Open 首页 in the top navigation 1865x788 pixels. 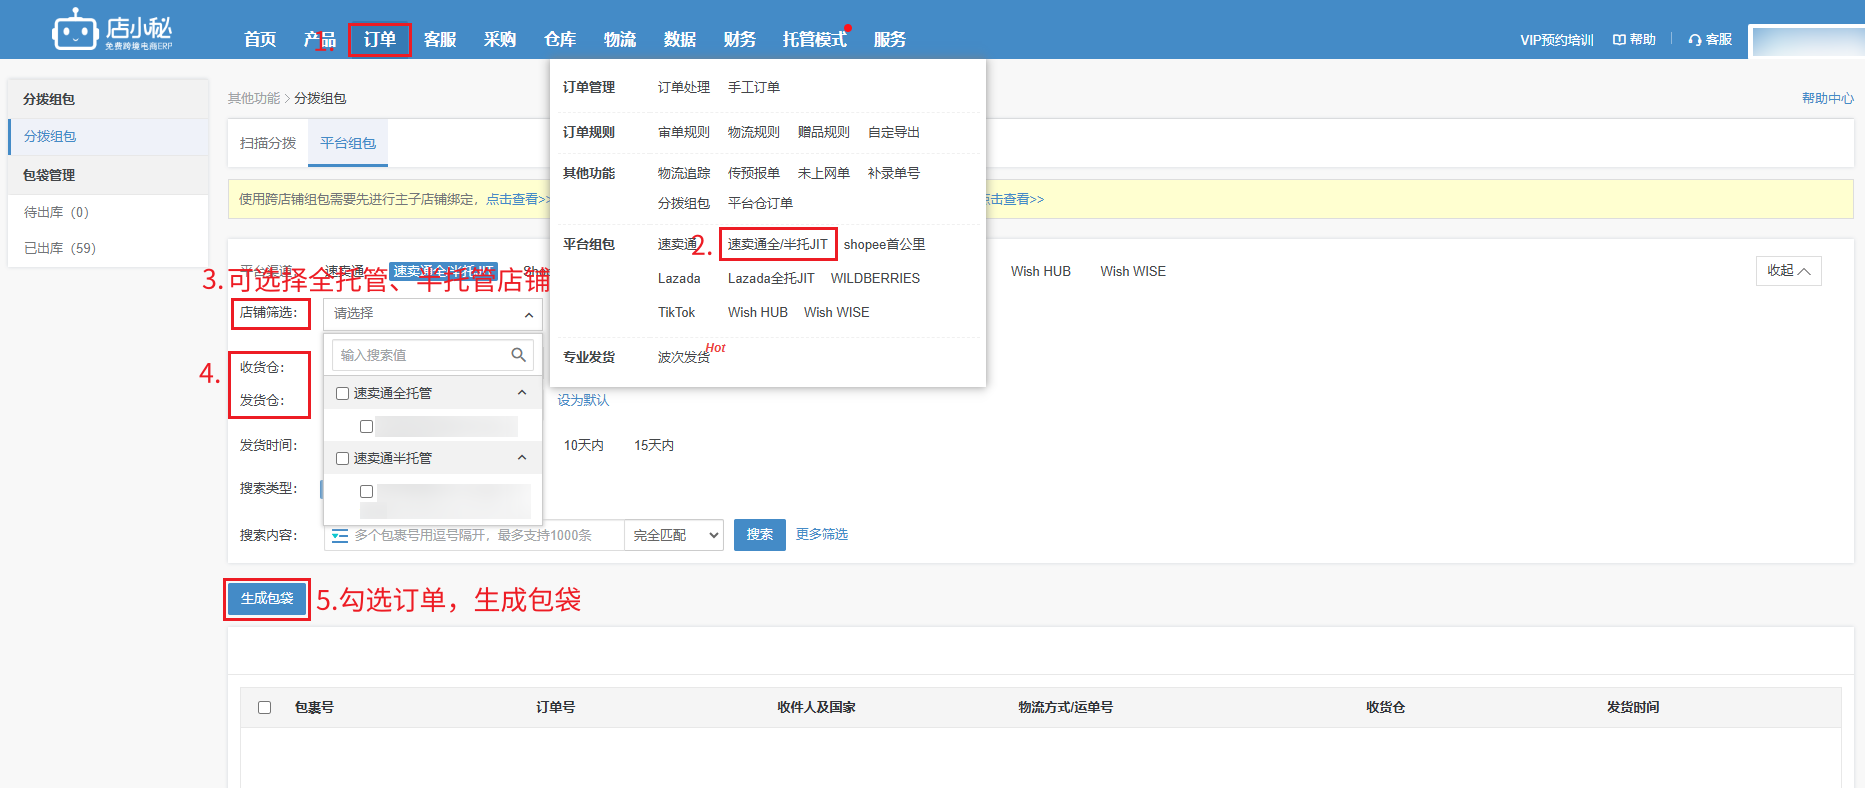point(260,39)
